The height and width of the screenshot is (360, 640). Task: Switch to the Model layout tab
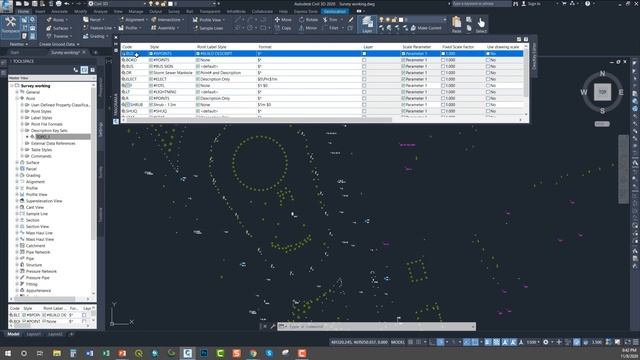point(13,334)
